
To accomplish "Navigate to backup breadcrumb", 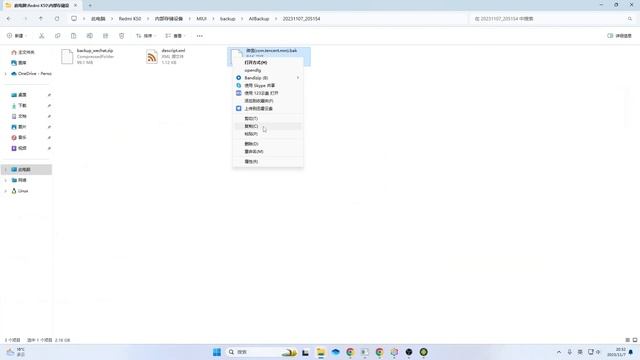I will [228, 19].
